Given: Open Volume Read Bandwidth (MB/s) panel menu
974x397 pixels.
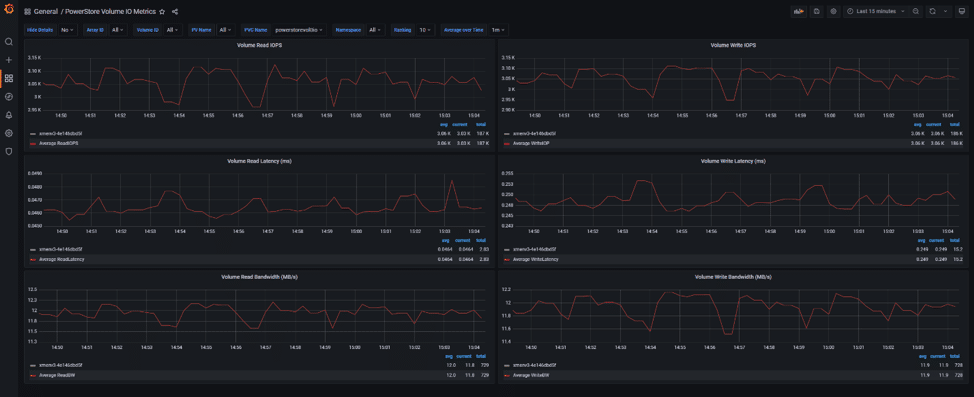Looking at the screenshot, I should click(259, 276).
